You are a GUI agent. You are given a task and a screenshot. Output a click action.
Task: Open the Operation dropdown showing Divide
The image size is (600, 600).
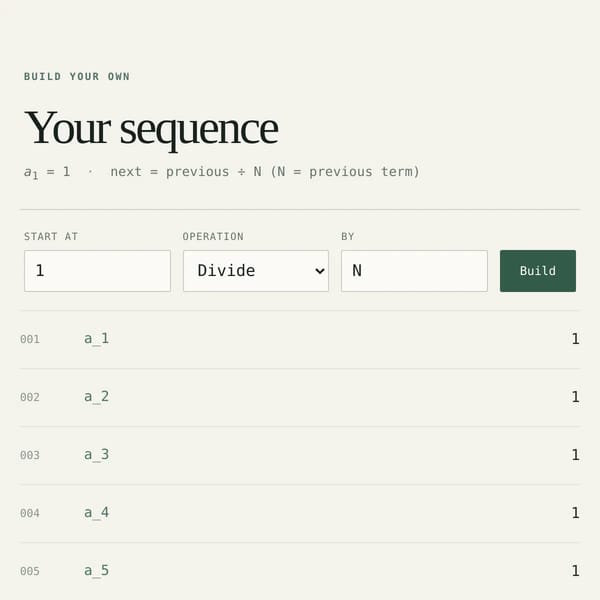tap(256, 271)
